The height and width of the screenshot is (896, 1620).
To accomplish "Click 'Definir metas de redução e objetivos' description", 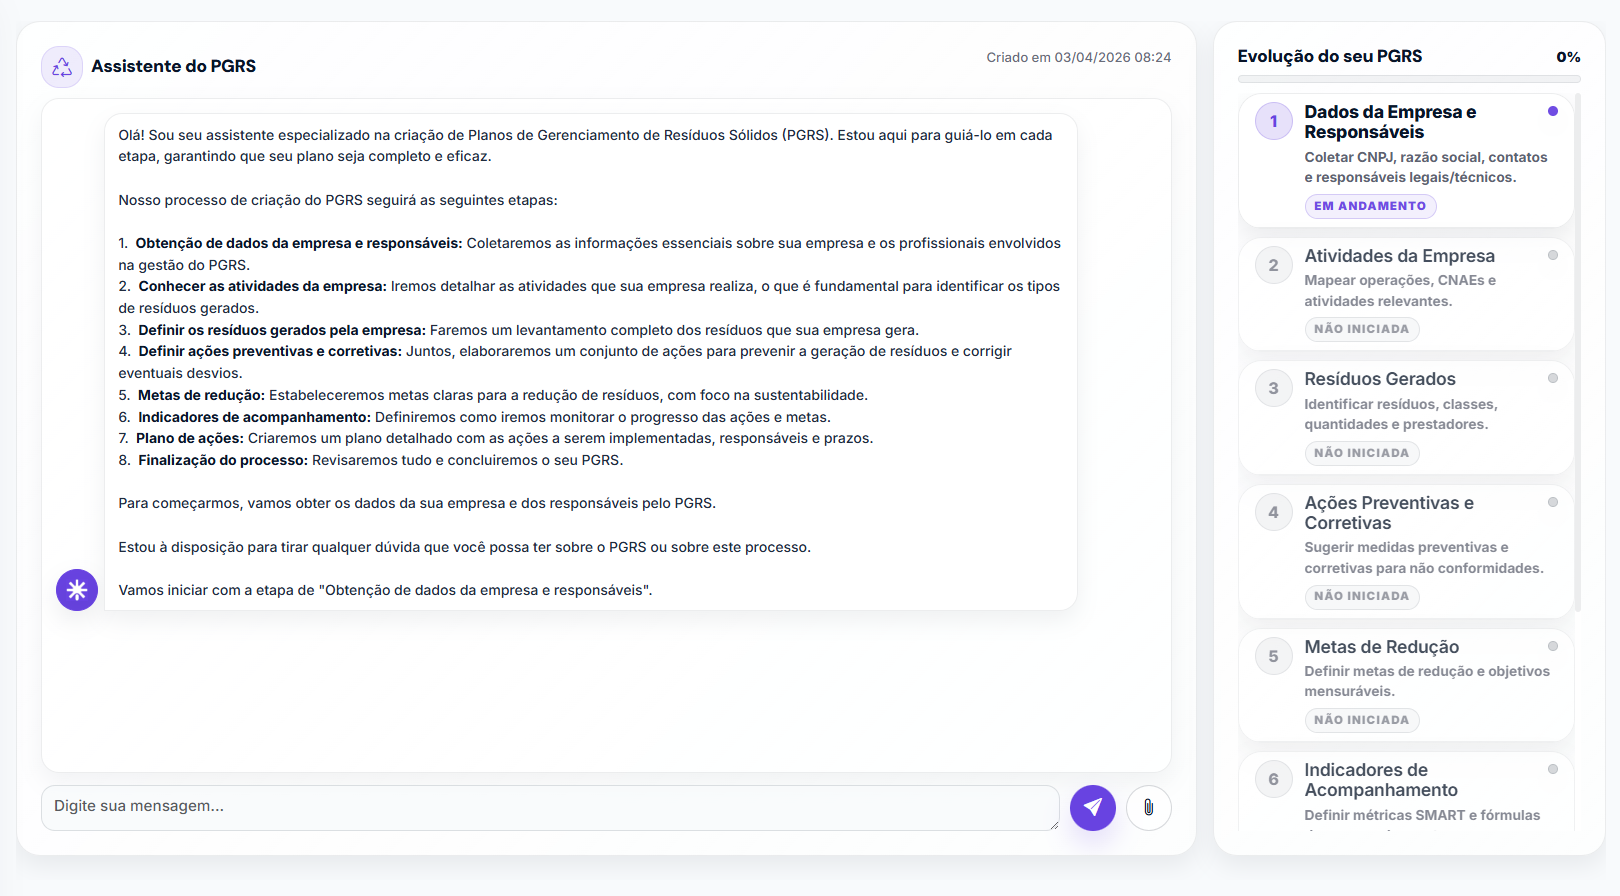I will coord(1427,681).
